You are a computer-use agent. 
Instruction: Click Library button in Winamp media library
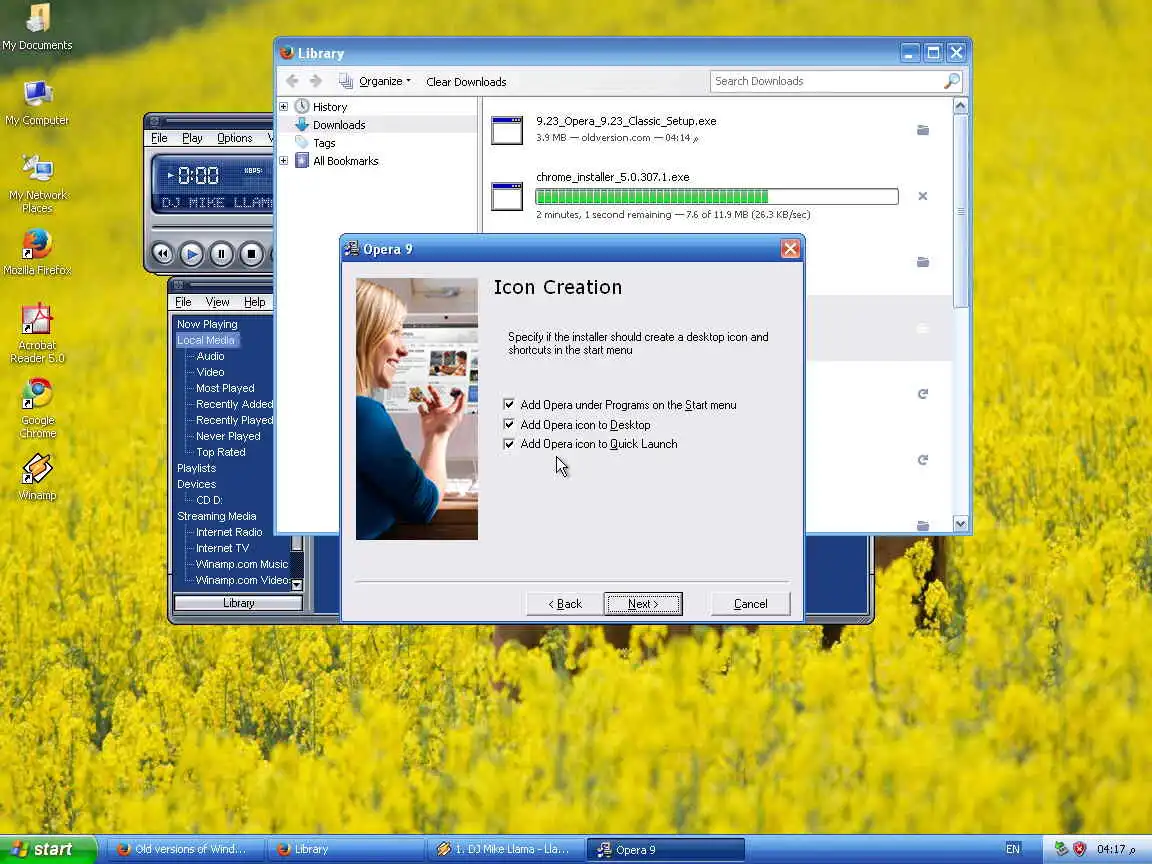pos(238,603)
